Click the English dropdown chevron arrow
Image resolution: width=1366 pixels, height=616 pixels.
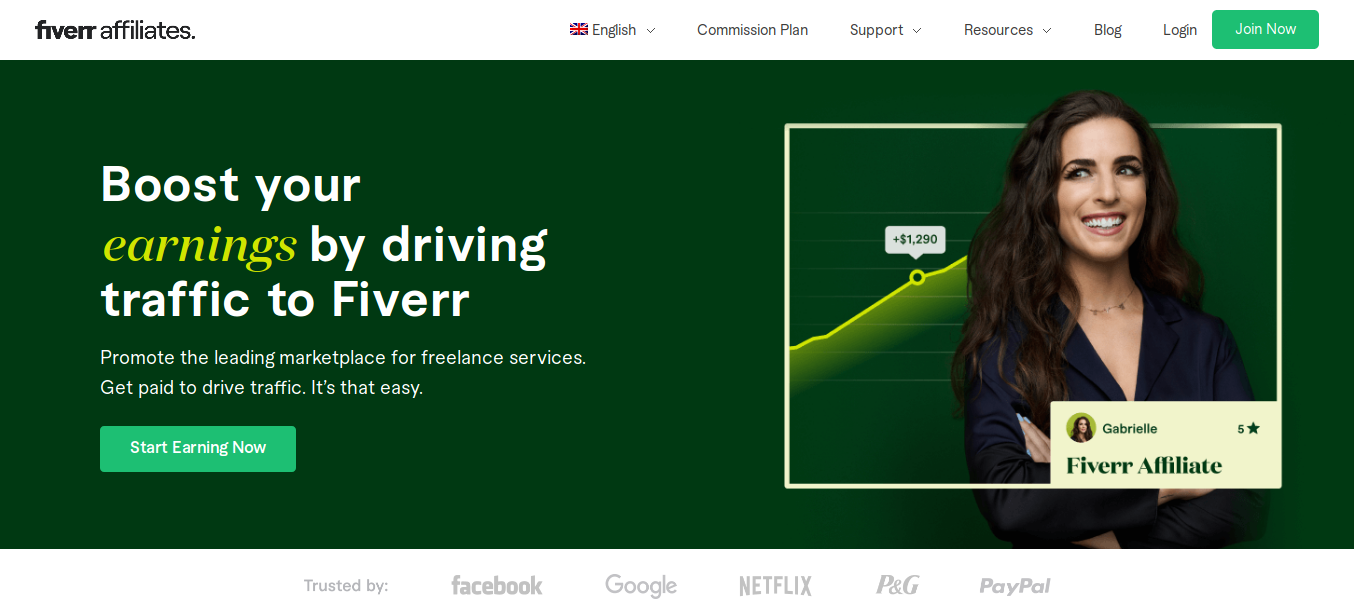tap(650, 31)
